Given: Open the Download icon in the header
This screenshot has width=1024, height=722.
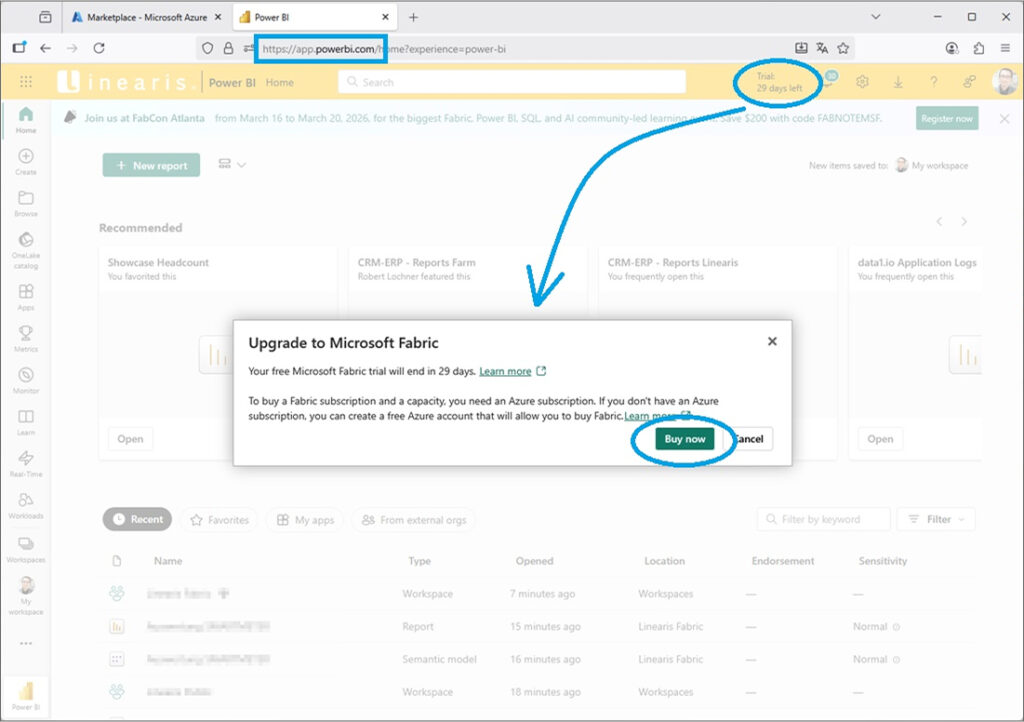Looking at the screenshot, I should (898, 82).
